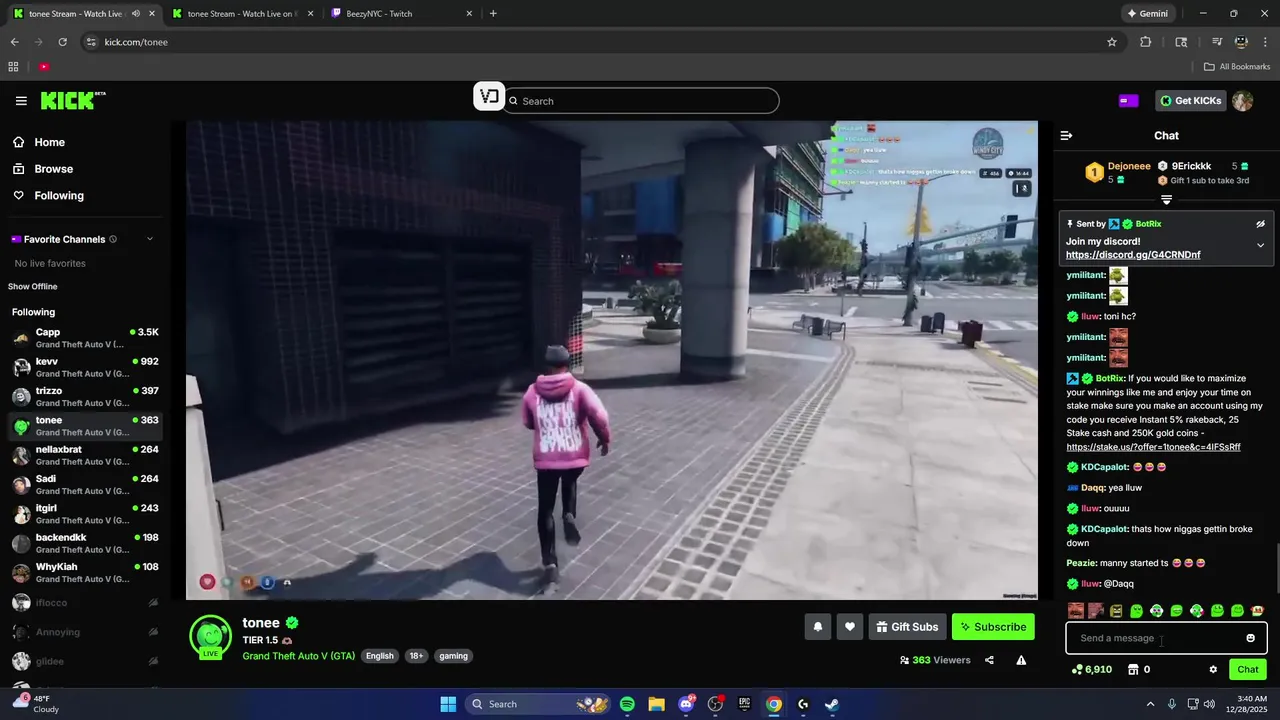Share the stream via share icon
Image resolution: width=1280 pixels, height=720 pixels.
click(x=989, y=660)
